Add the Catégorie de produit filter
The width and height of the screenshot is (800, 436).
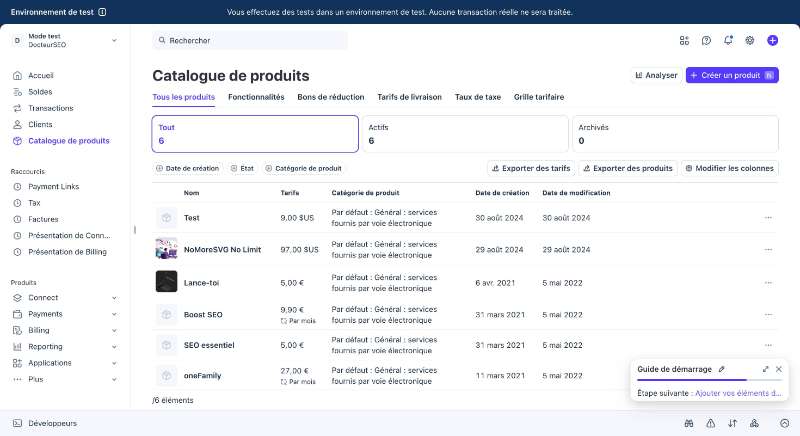(x=304, y=168)
